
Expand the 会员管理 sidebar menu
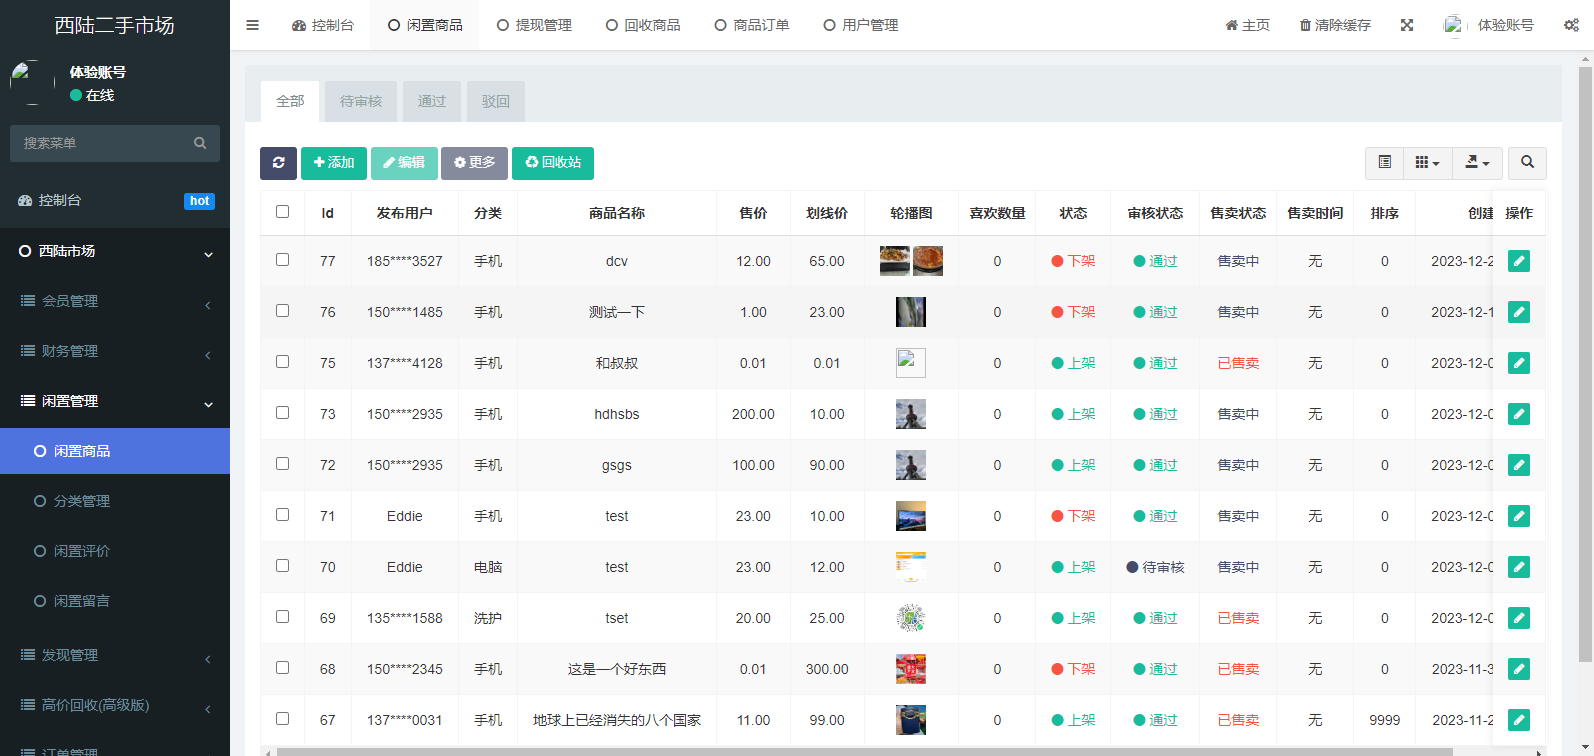coord(115,301)
